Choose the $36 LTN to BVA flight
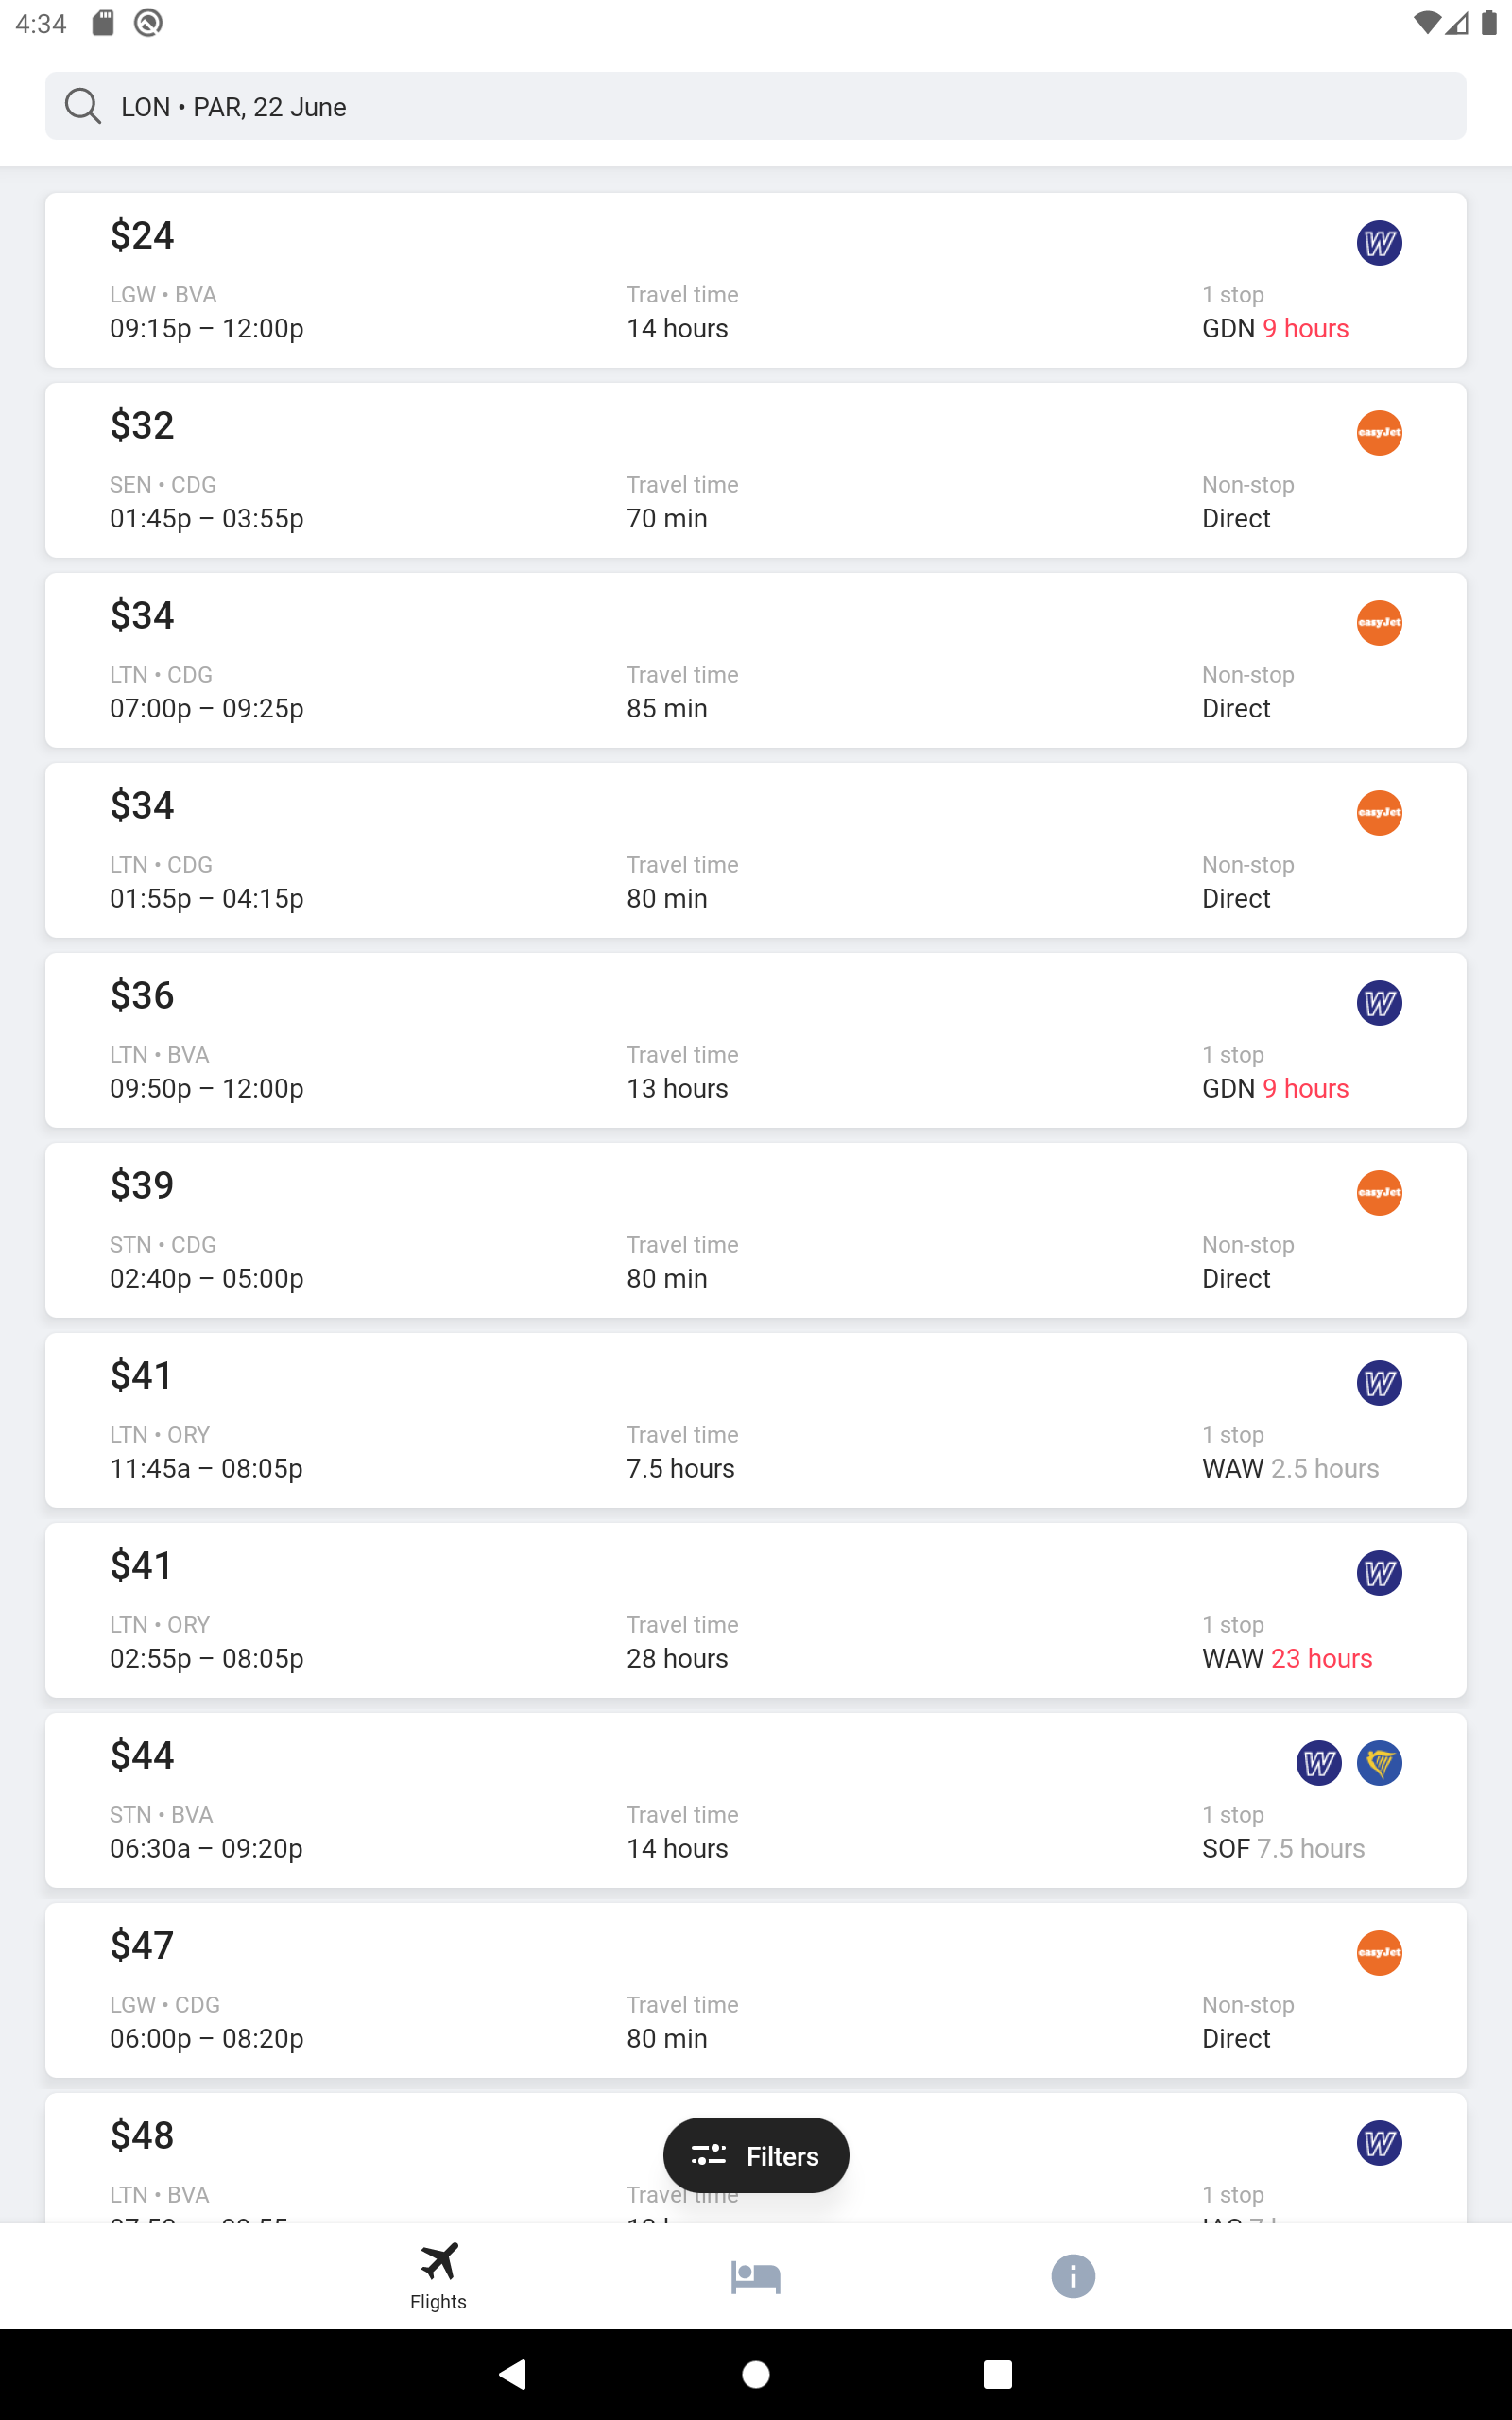This screenshot has width=1512, height=2420. 755,1040
